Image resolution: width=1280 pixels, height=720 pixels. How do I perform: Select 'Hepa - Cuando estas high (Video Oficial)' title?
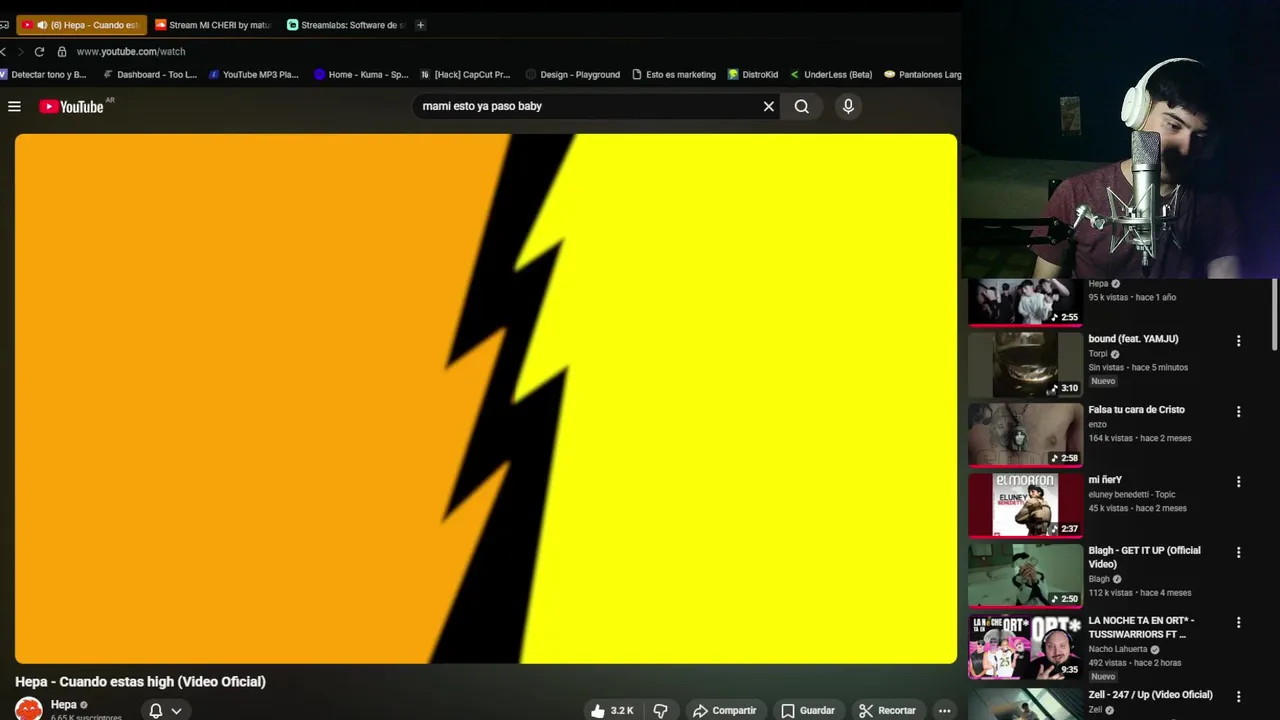[140, 682]
